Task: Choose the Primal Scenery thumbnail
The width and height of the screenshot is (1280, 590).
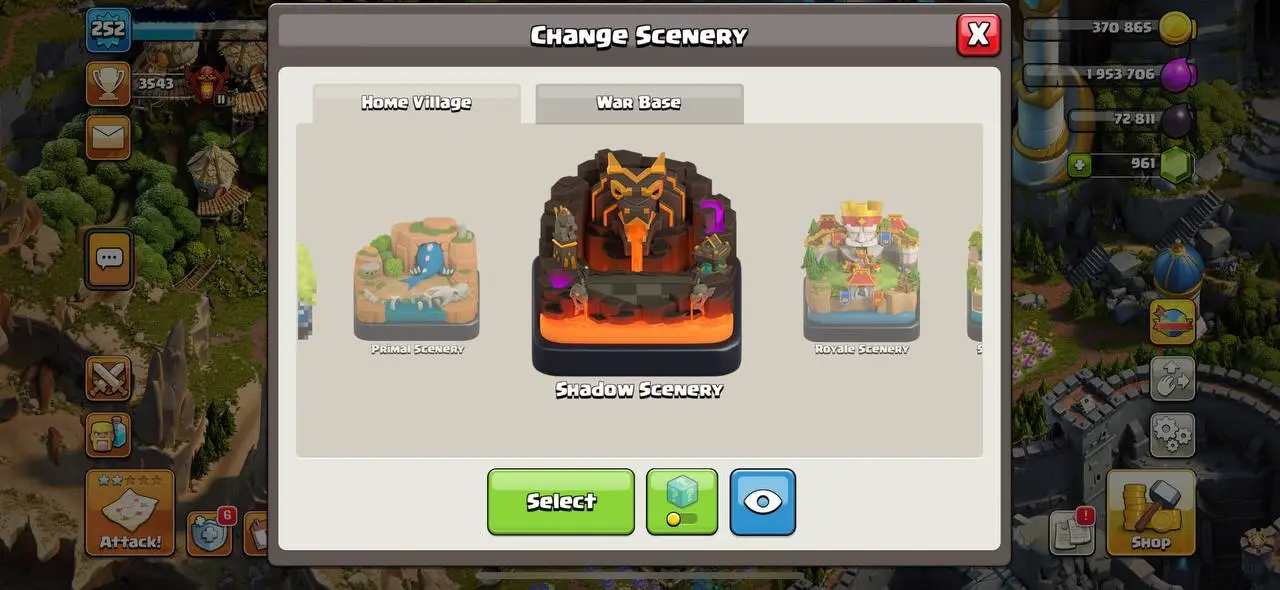Action: coord(417,285)
